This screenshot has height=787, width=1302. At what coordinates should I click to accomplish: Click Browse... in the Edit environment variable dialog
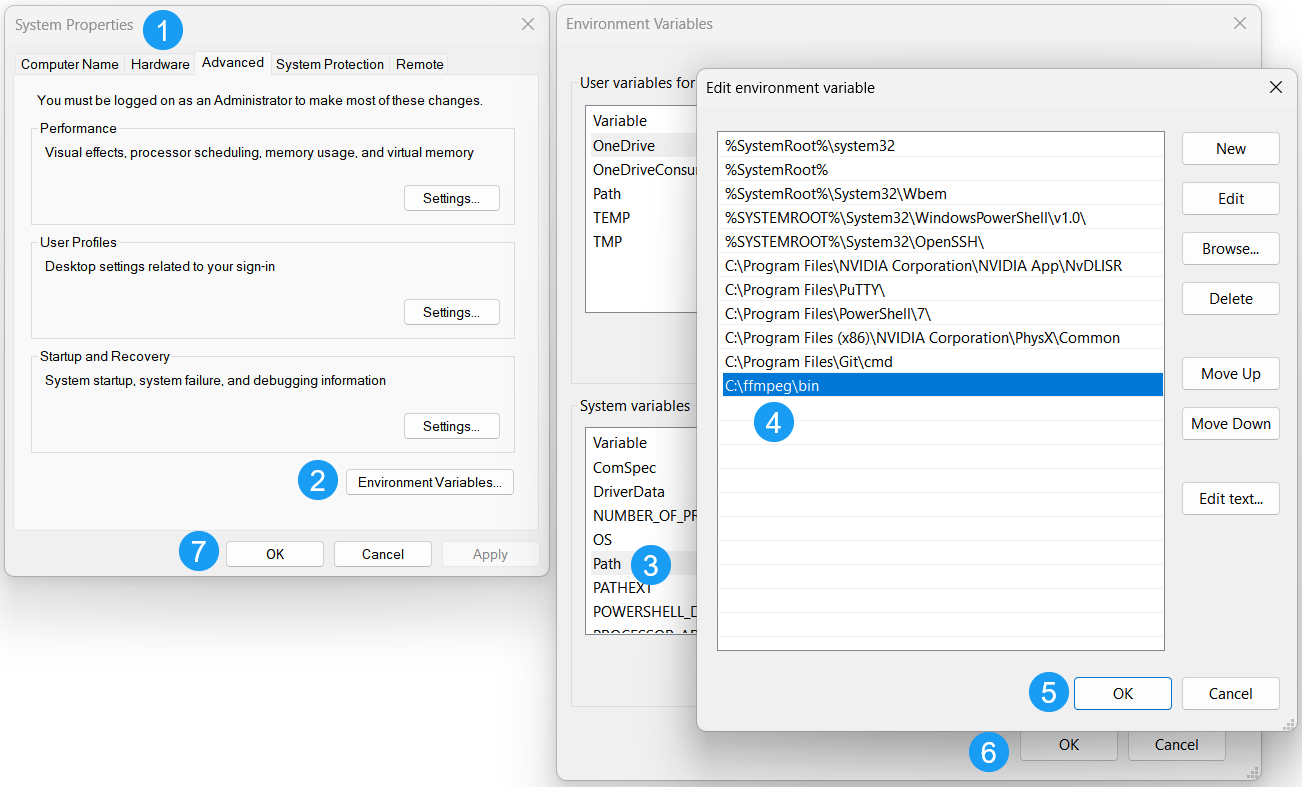[1230, 249]
